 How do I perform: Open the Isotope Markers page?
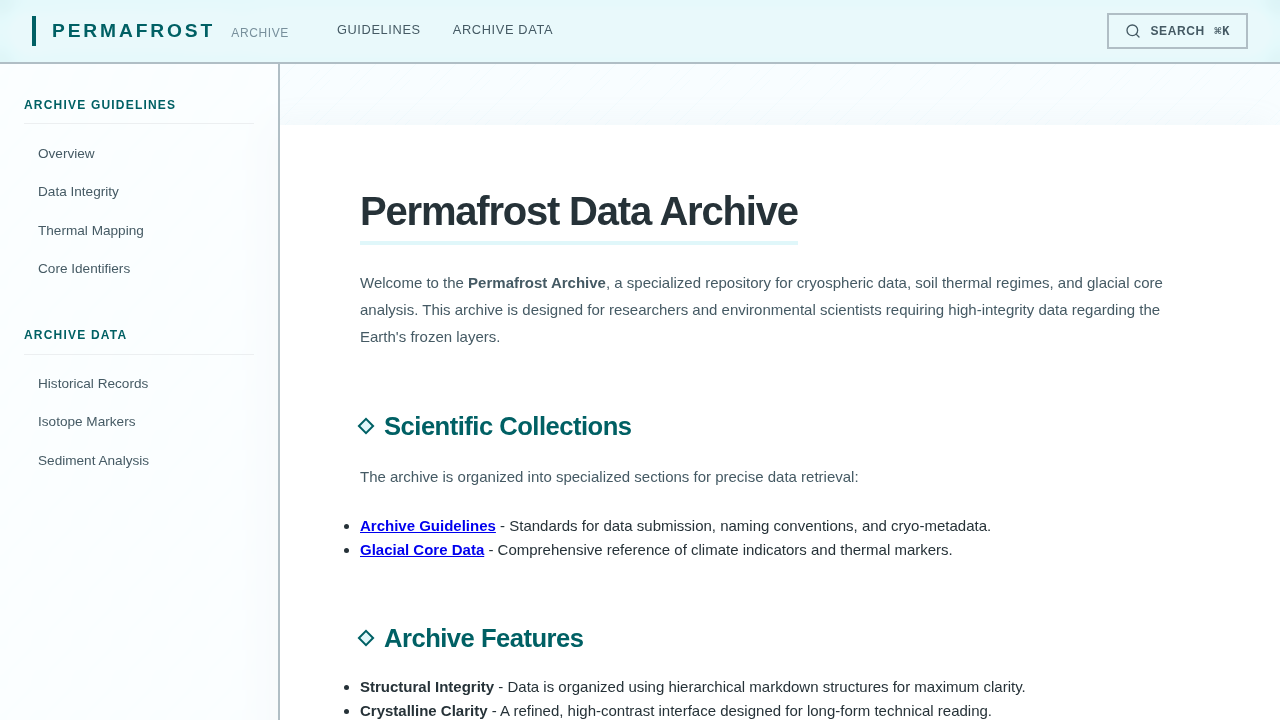(x=86, y=420)
